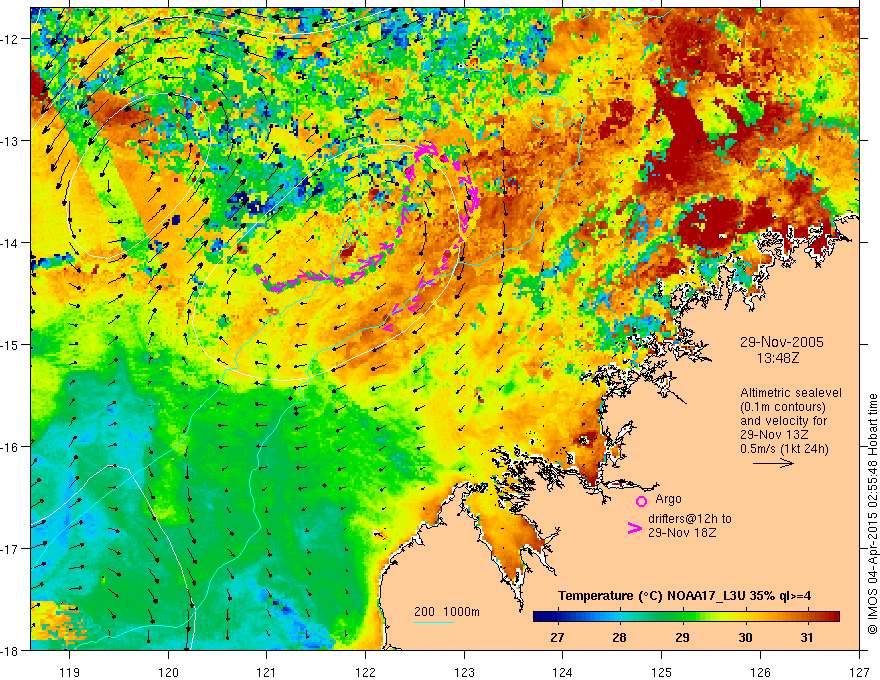
Task: Click the color bar tick label 31
Action: click(x=806, y=637)
